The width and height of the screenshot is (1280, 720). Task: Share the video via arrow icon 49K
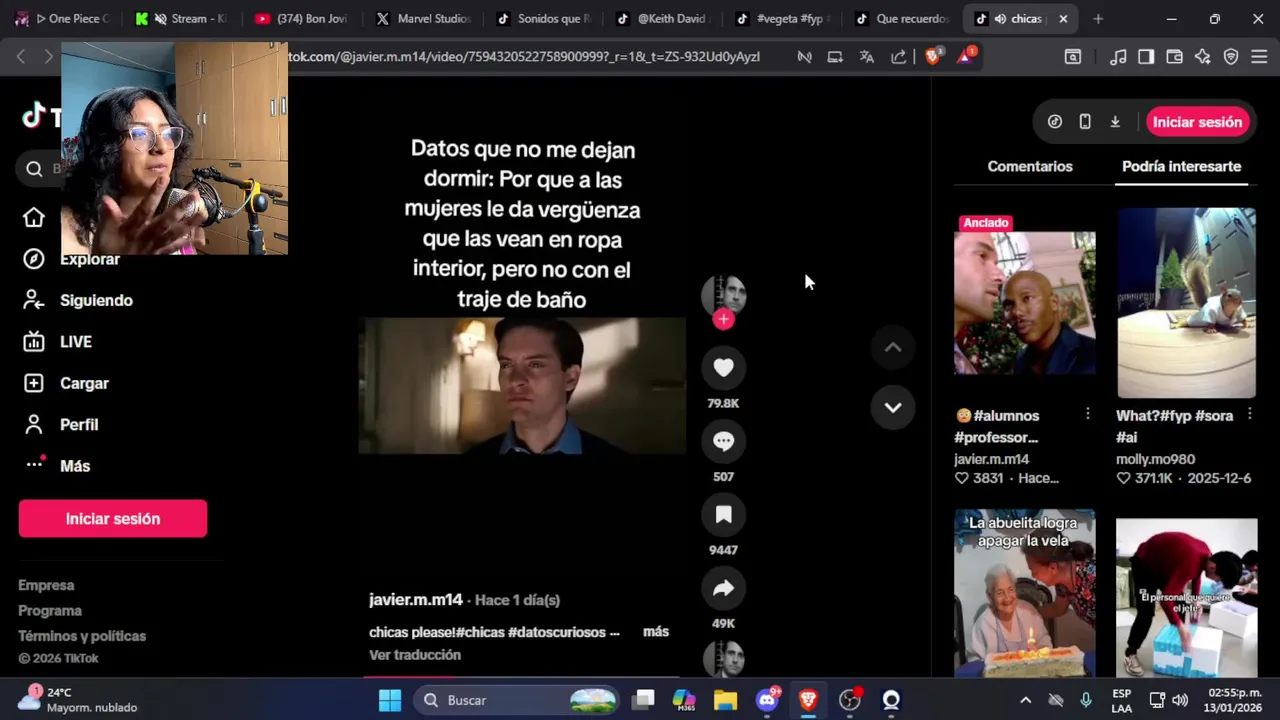(x=723, y=589)
